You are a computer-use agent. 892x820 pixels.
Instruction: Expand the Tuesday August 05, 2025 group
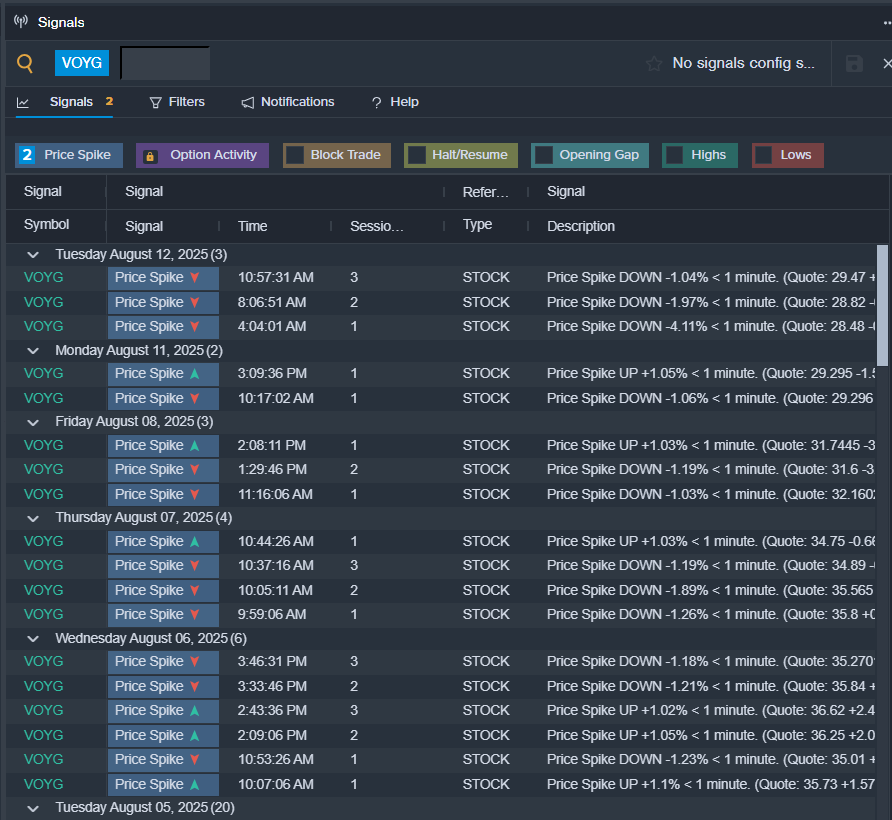click(33, 807)
